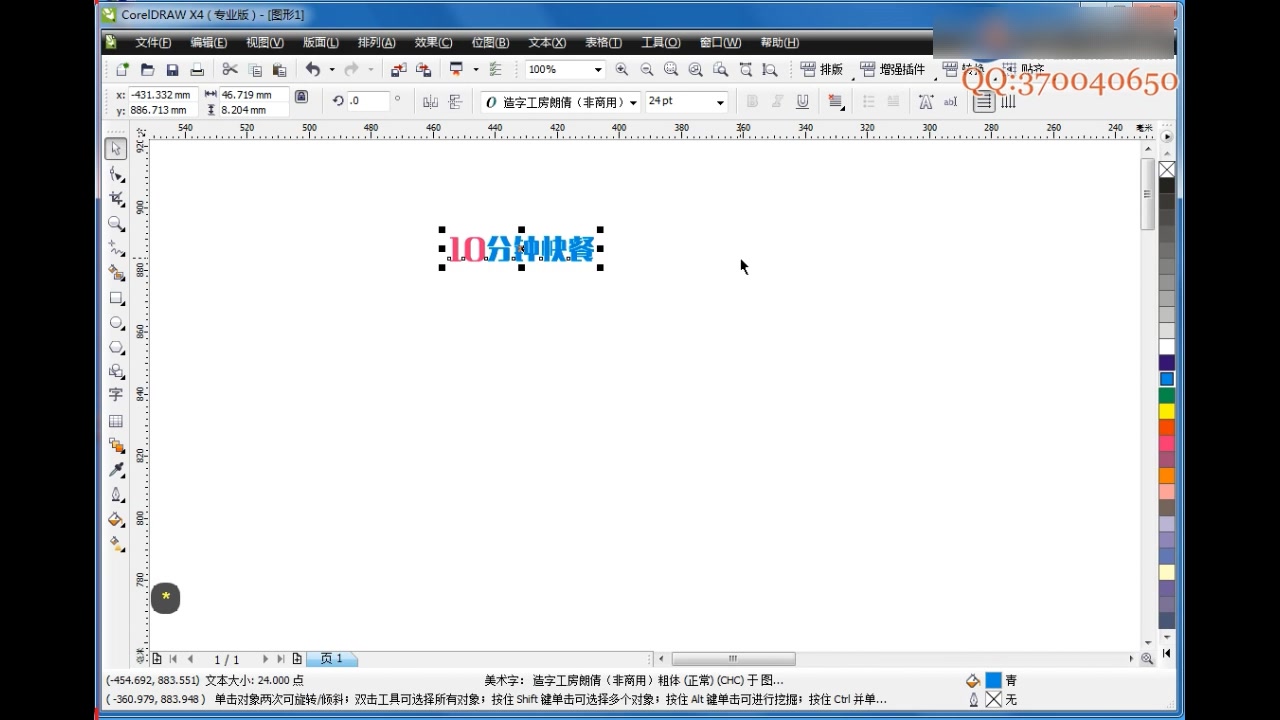
Task: Open the 编辑(E) menu
Action: click(209, 43)
